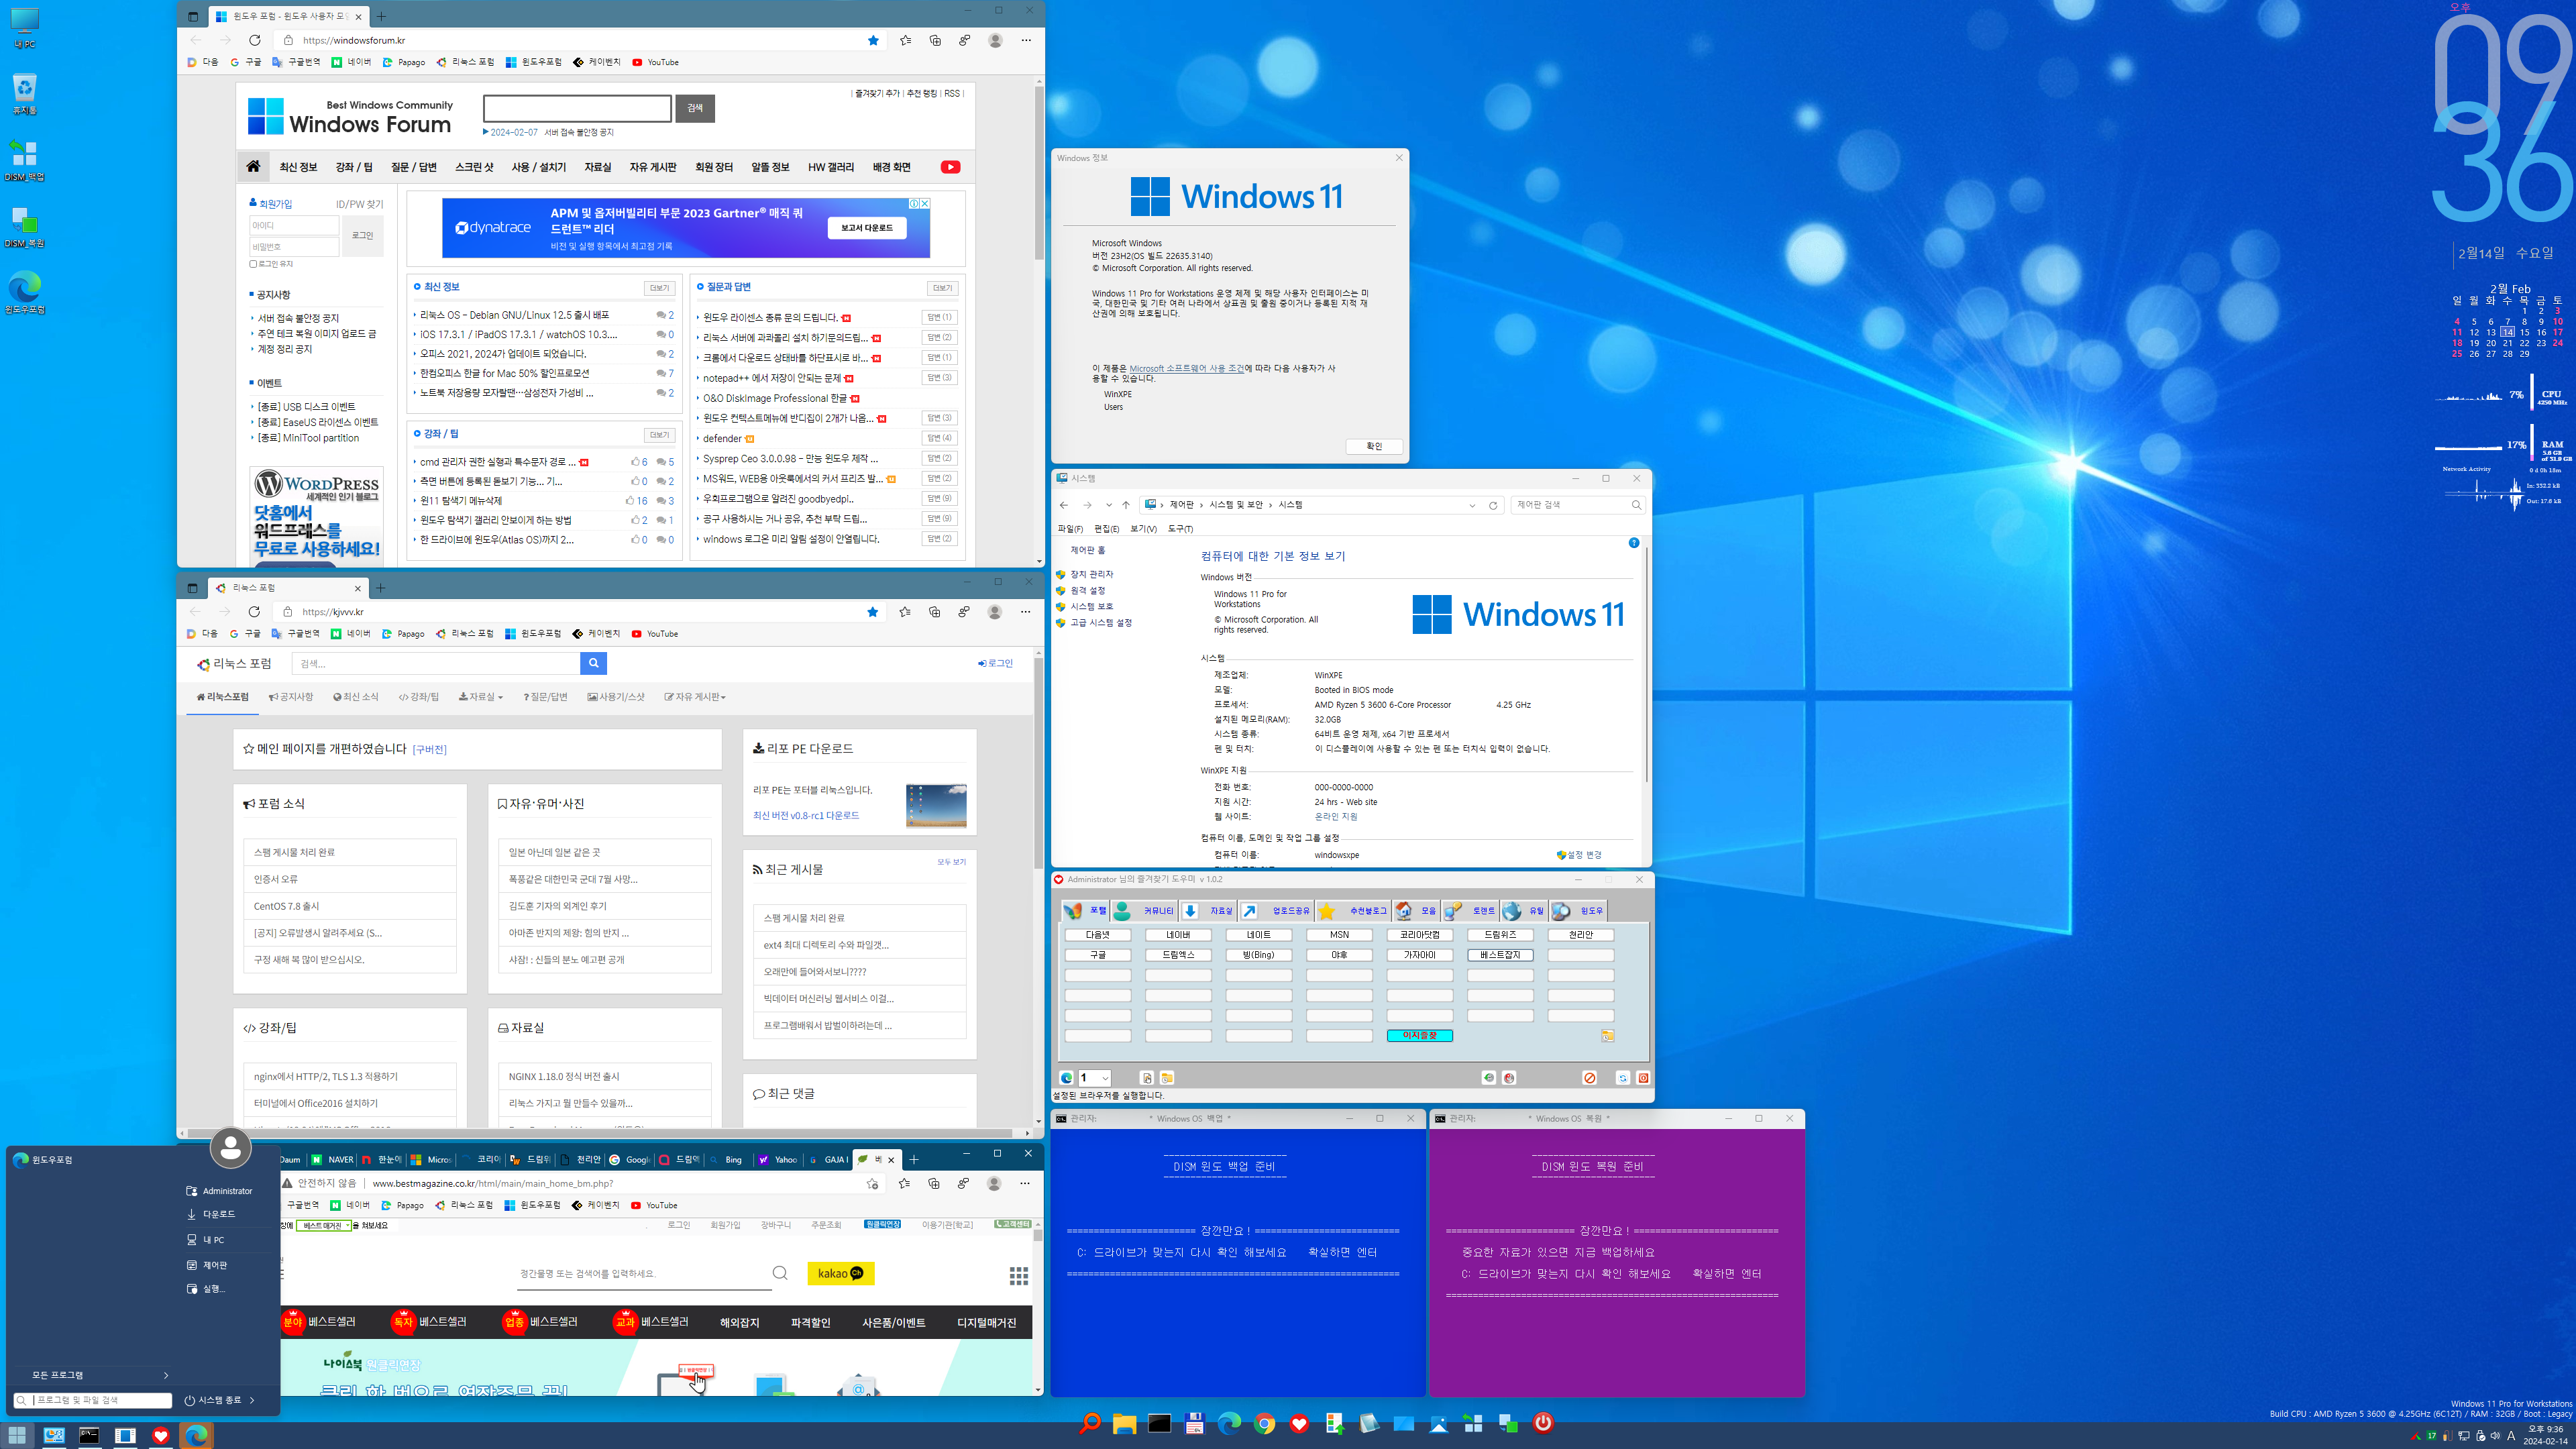Click the YouTube icon in Windows Forum navigation
The width and height of the screenshot is (2576, 1449).
(950, 167)
